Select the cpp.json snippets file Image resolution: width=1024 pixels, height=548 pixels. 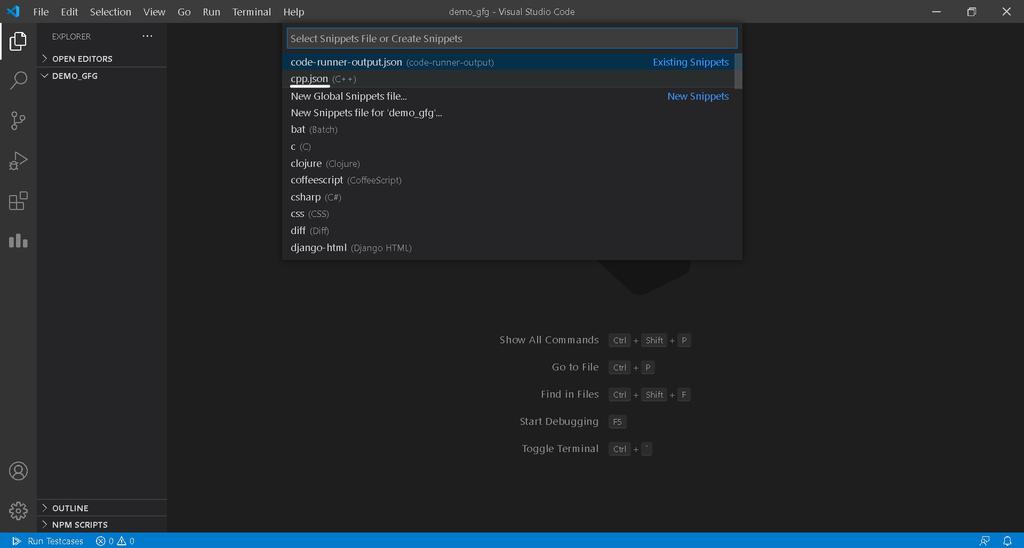pyautogui.click(x=509, y=79)
